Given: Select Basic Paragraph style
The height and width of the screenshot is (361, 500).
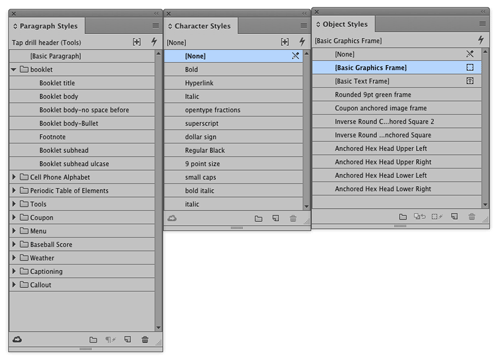Looking at the screenshot, I should point(82,56).
